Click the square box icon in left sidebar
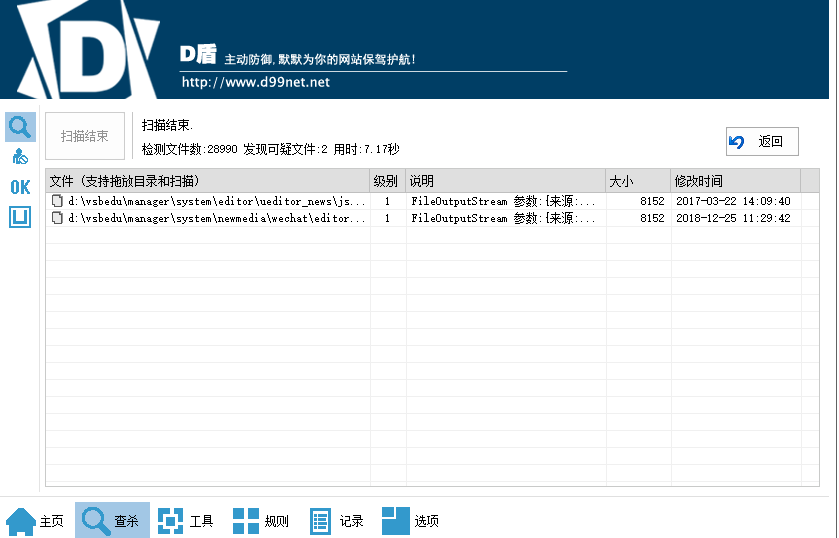Screen dimensions: 839x538 [20, 217]
